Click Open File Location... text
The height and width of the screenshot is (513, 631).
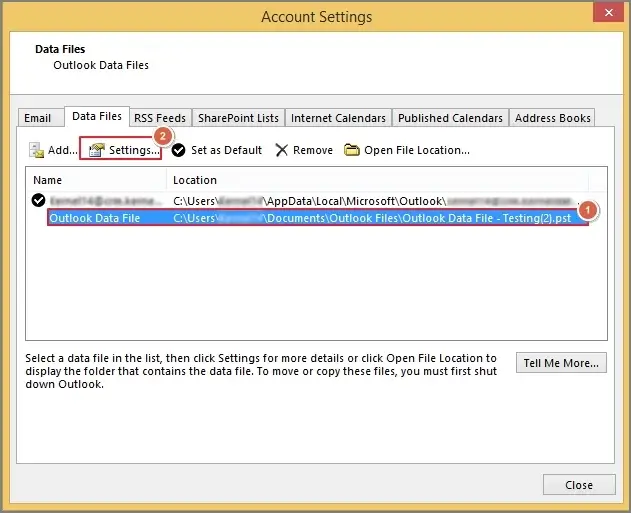(417, 150)
